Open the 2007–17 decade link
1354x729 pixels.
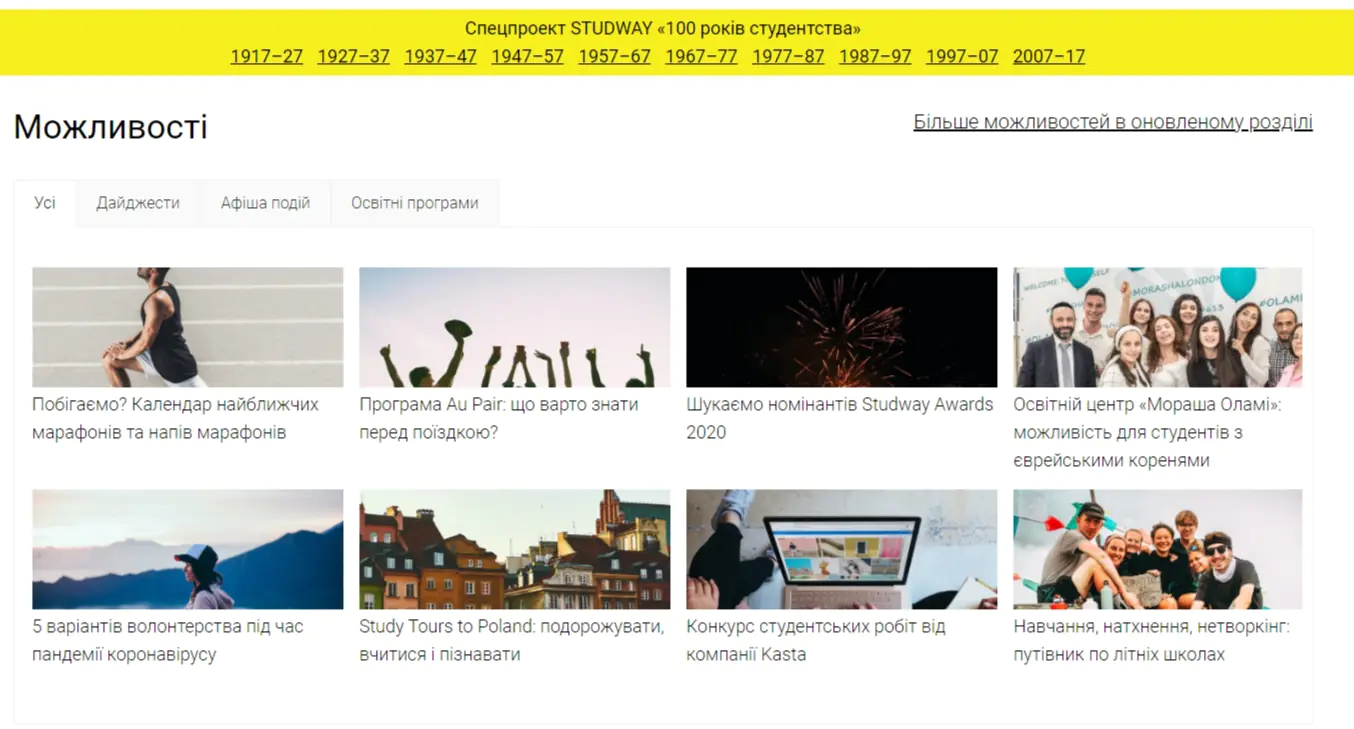(1048, 56)
